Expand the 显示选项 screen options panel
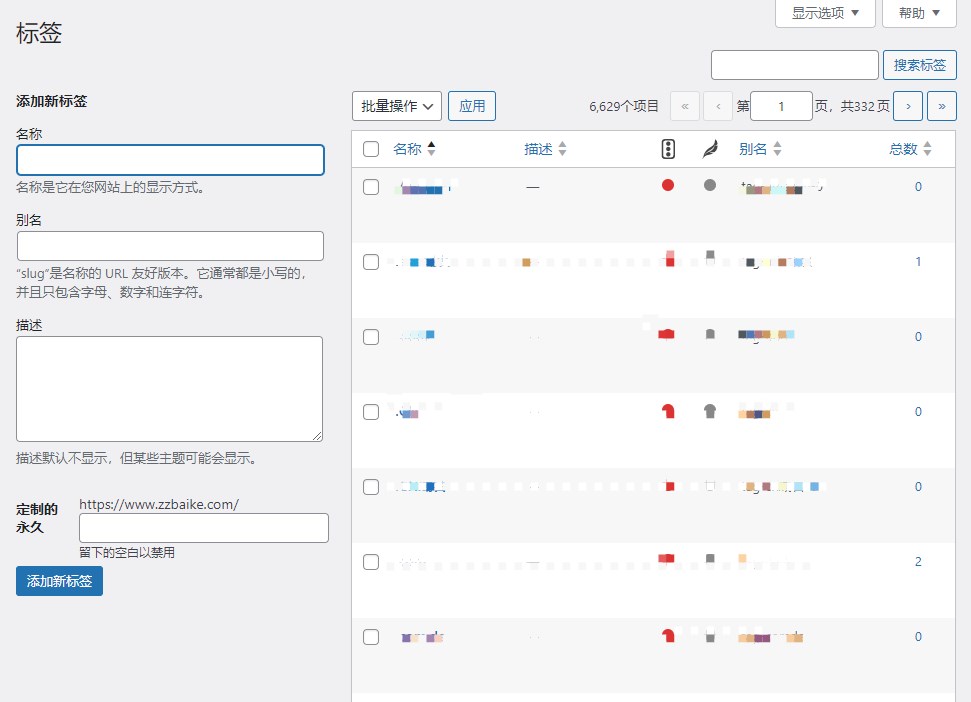The width and height of the screenshot is (971, 702). [x=825, y=13]
